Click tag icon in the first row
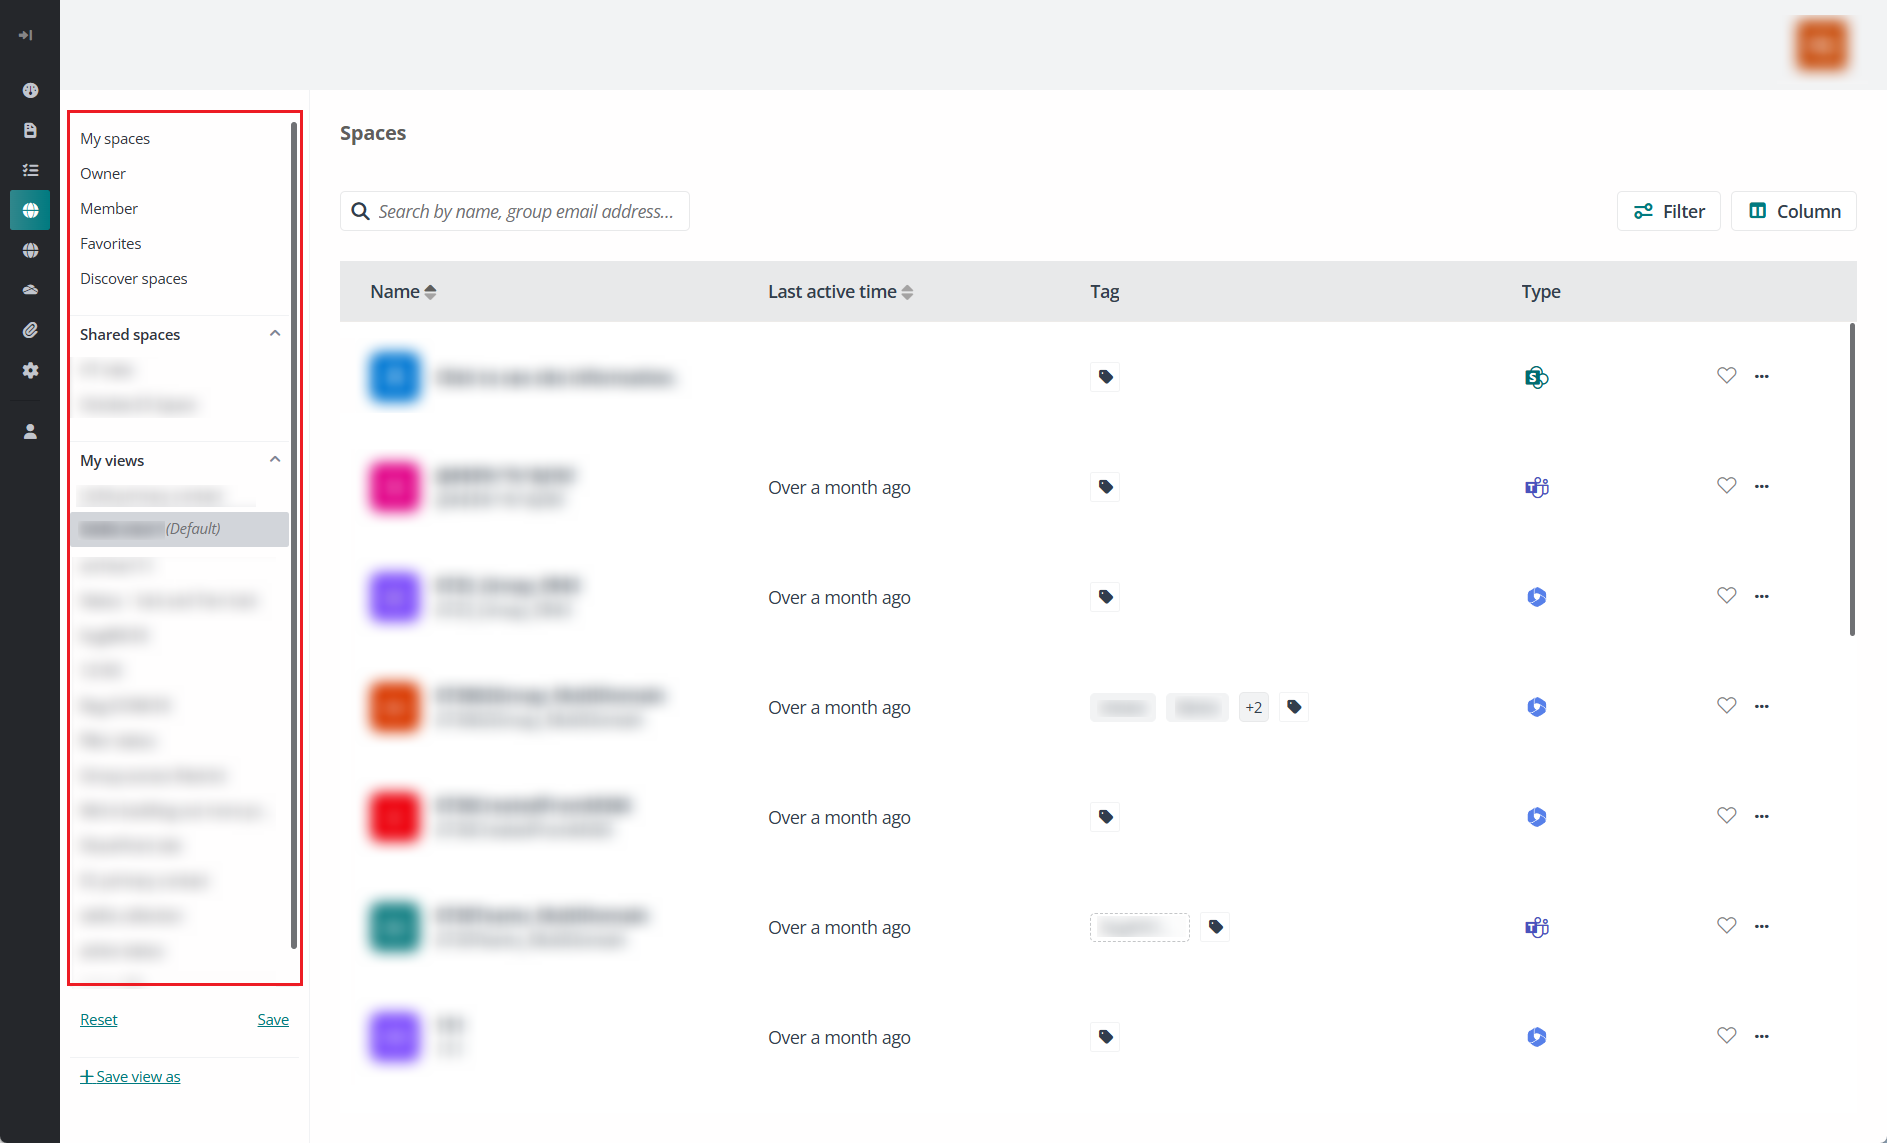 [1105, 377]
